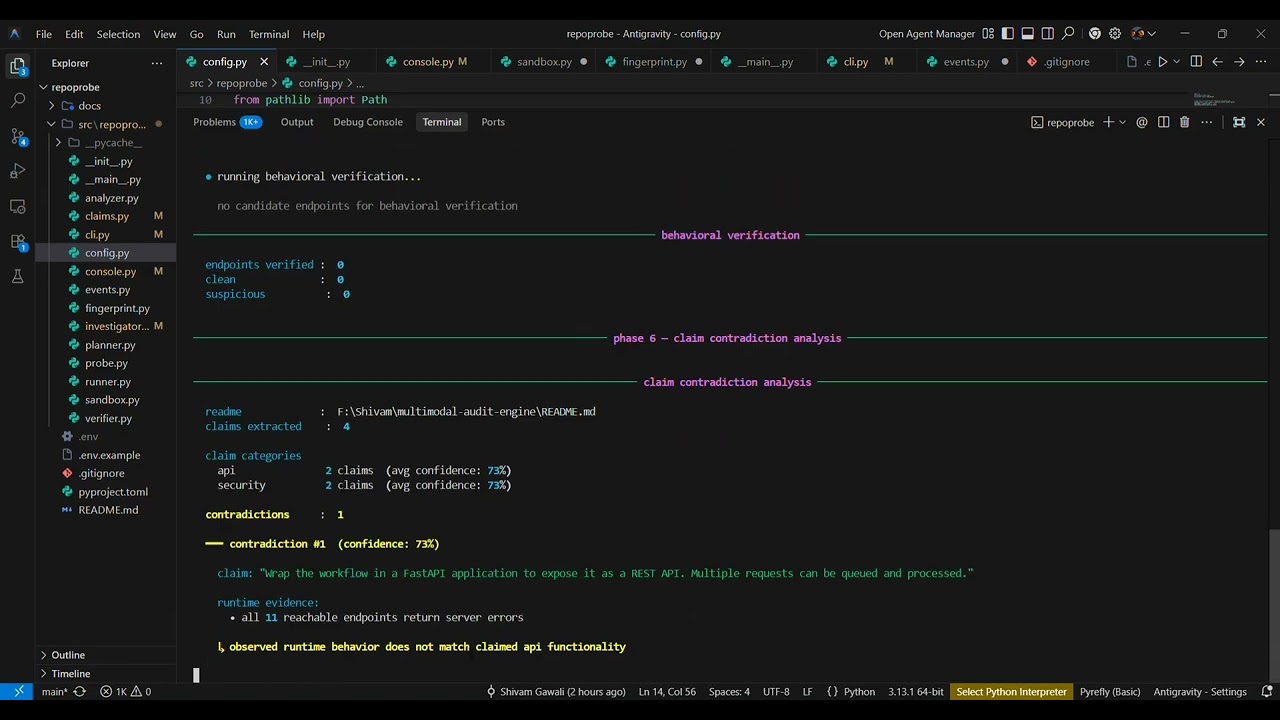The width and height of the screenshot is (1280, 720).
Task: Switch to fingerprint.py editor tab
Action: tap(654, 62)
